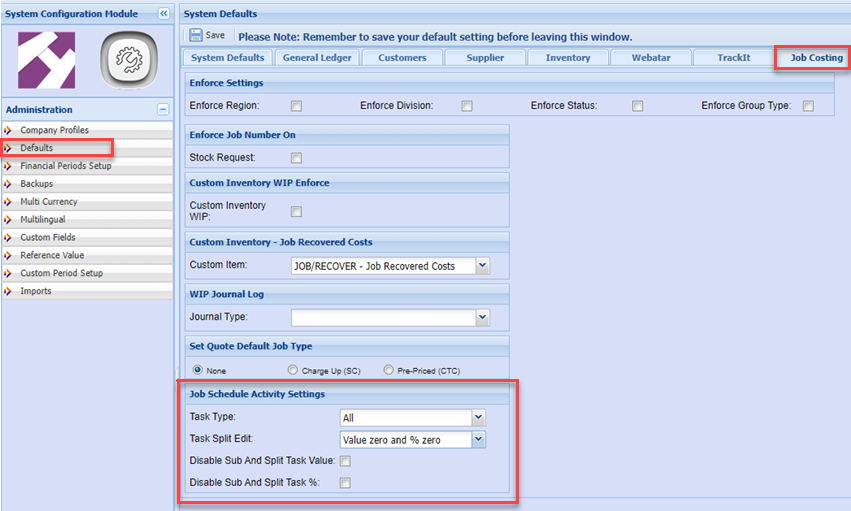
Task: Expand the Journal Type dropdown
Action: point(482,318)
